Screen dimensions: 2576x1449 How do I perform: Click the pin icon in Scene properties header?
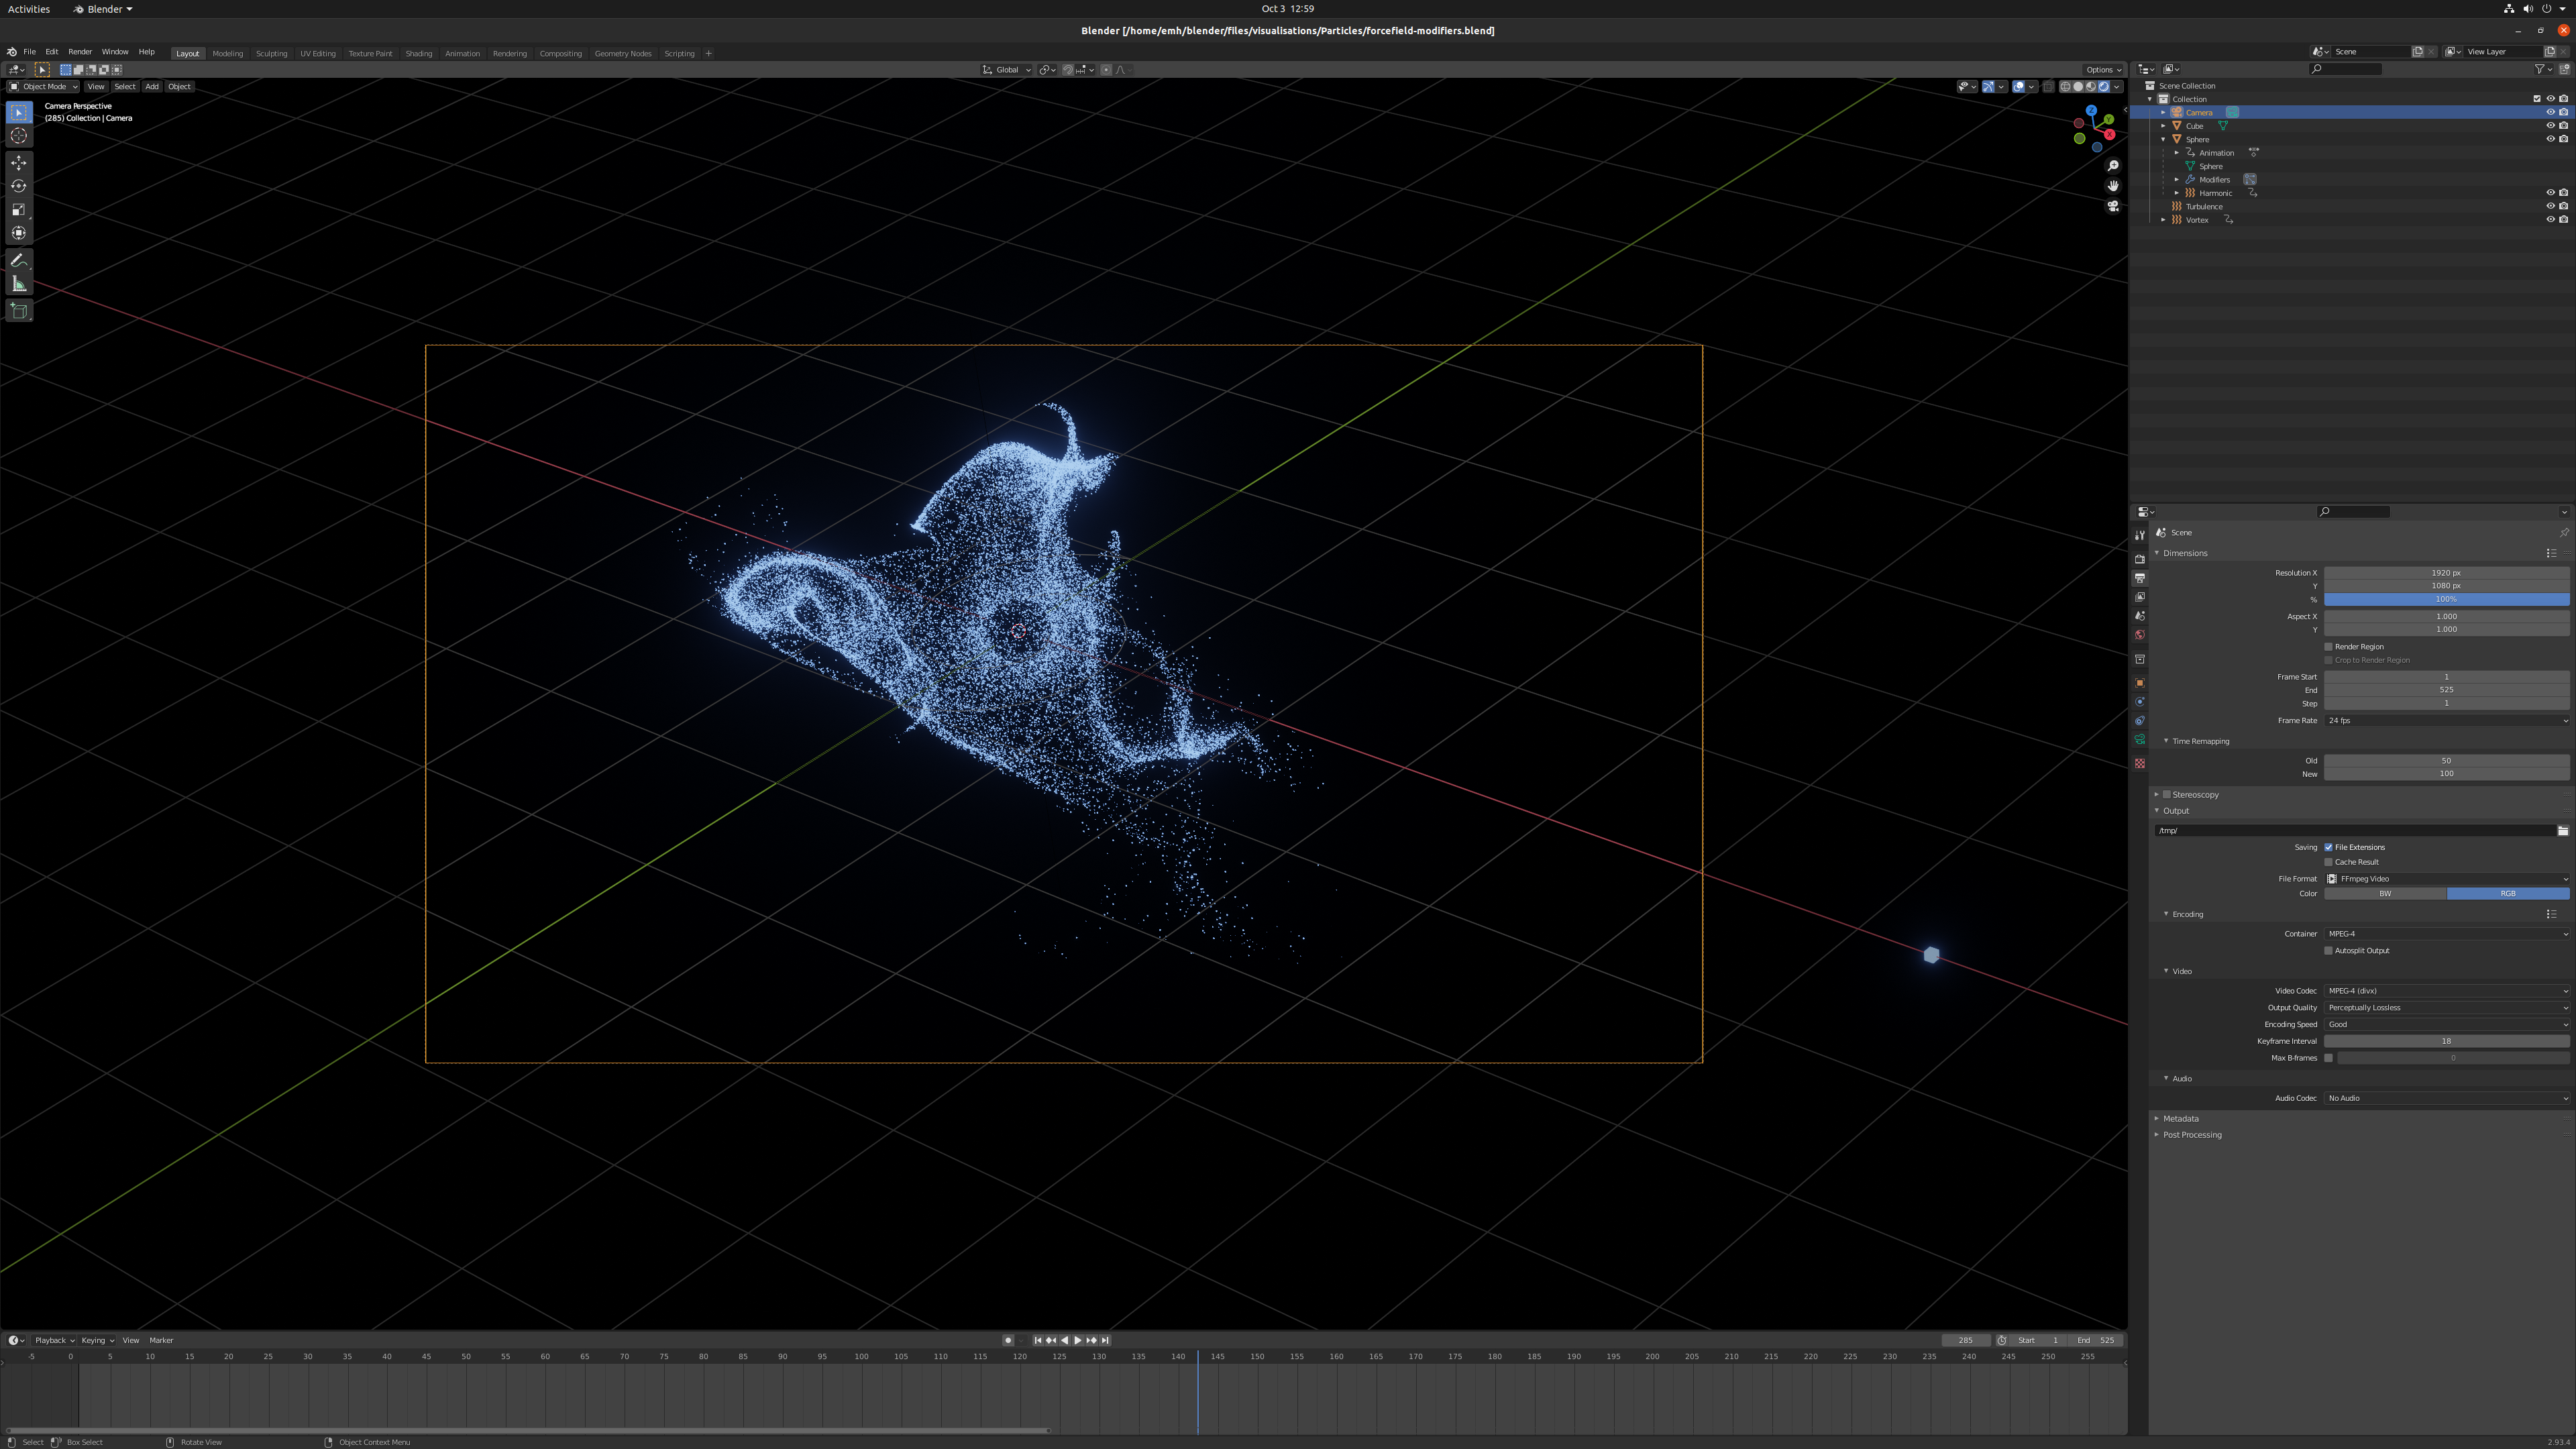click(2564, 533)
